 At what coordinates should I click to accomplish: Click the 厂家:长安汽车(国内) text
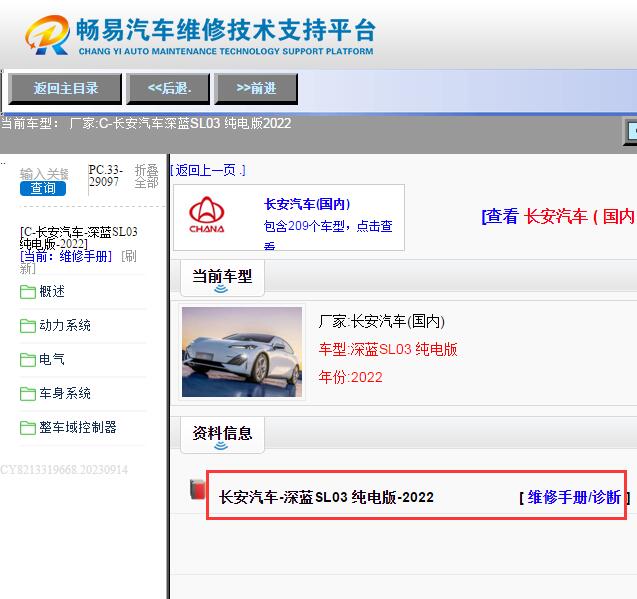click(381, 321)
